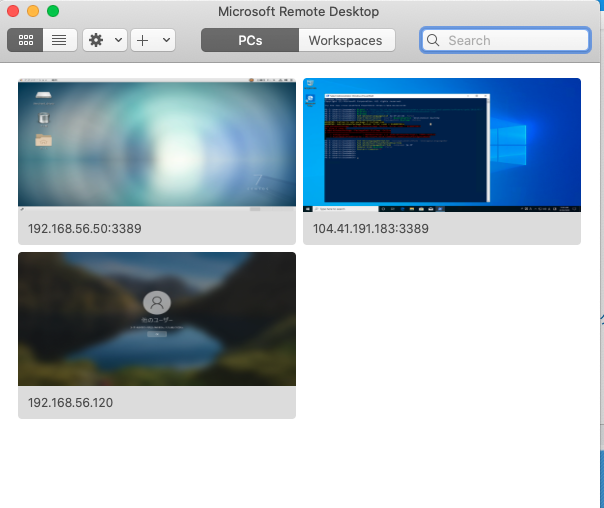Open the 192.168.56.120 login screen thumbnail
The image size is (604, 508).
coord(157,319)
